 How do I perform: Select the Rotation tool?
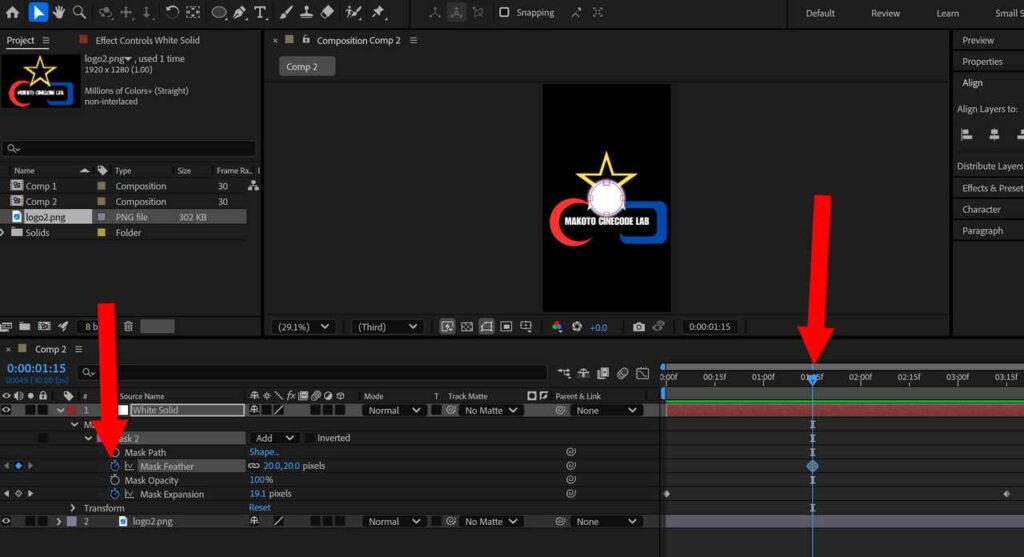tap(172, 12)
